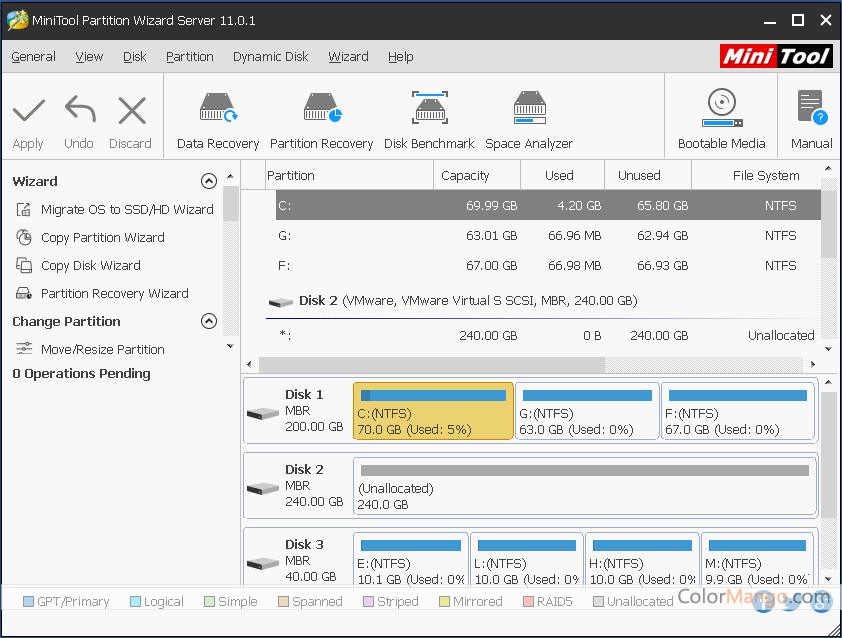Collapse the Change Partition section
This screenshot has width=842, height=638.
pyautogui.click(x=208, y=321)
